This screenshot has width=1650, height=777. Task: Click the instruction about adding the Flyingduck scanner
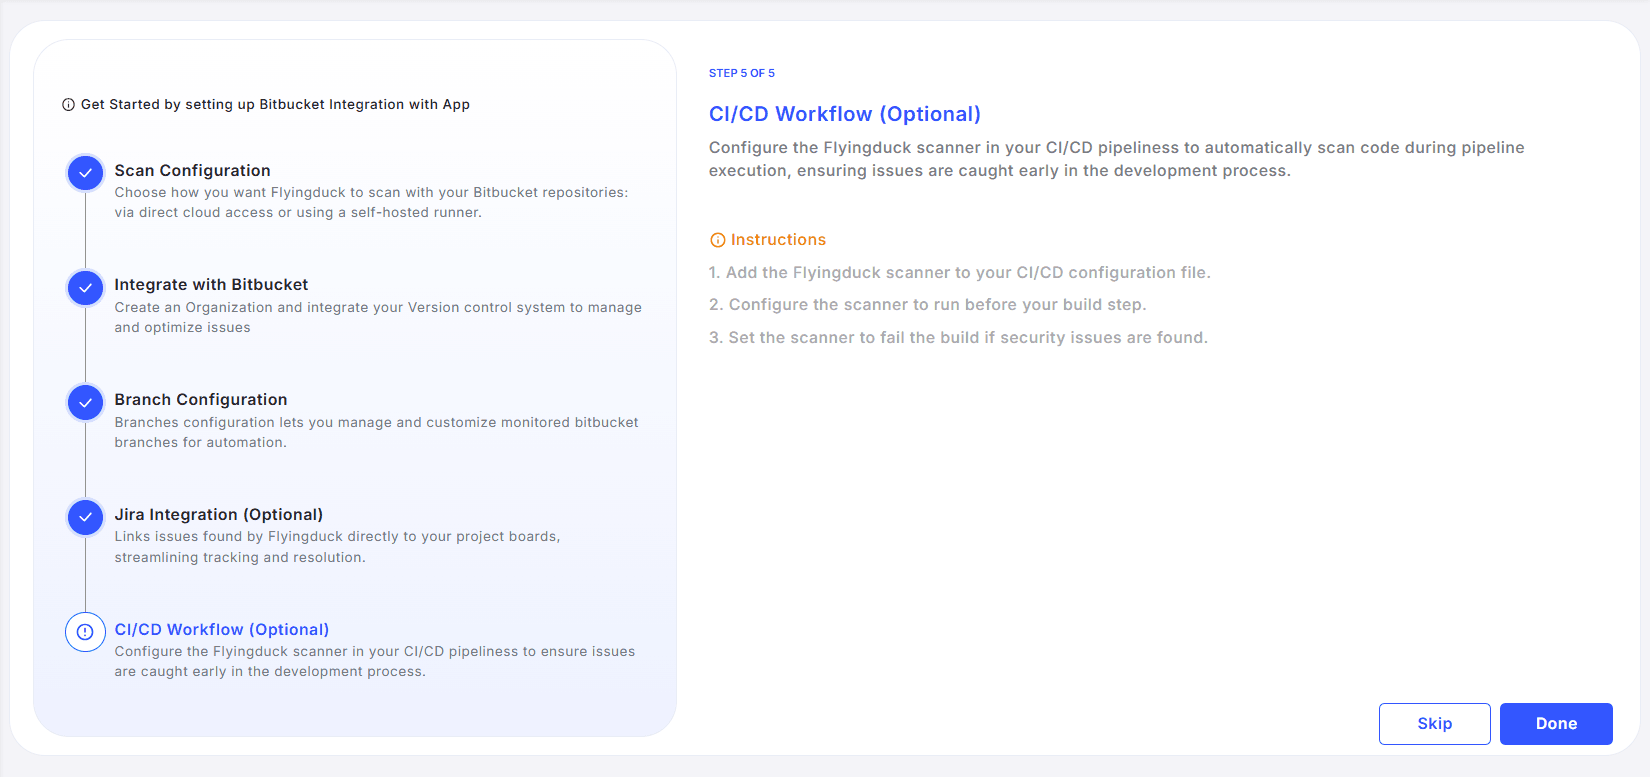pyautogui.click(x=959, y=273)
